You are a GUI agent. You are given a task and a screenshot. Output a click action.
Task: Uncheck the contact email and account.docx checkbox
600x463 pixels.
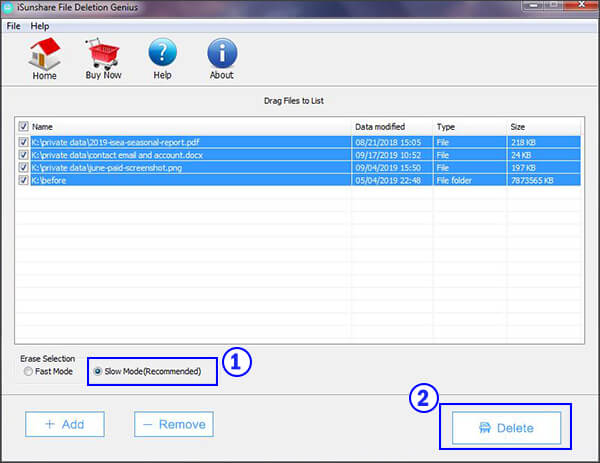[x=23, y=155]
